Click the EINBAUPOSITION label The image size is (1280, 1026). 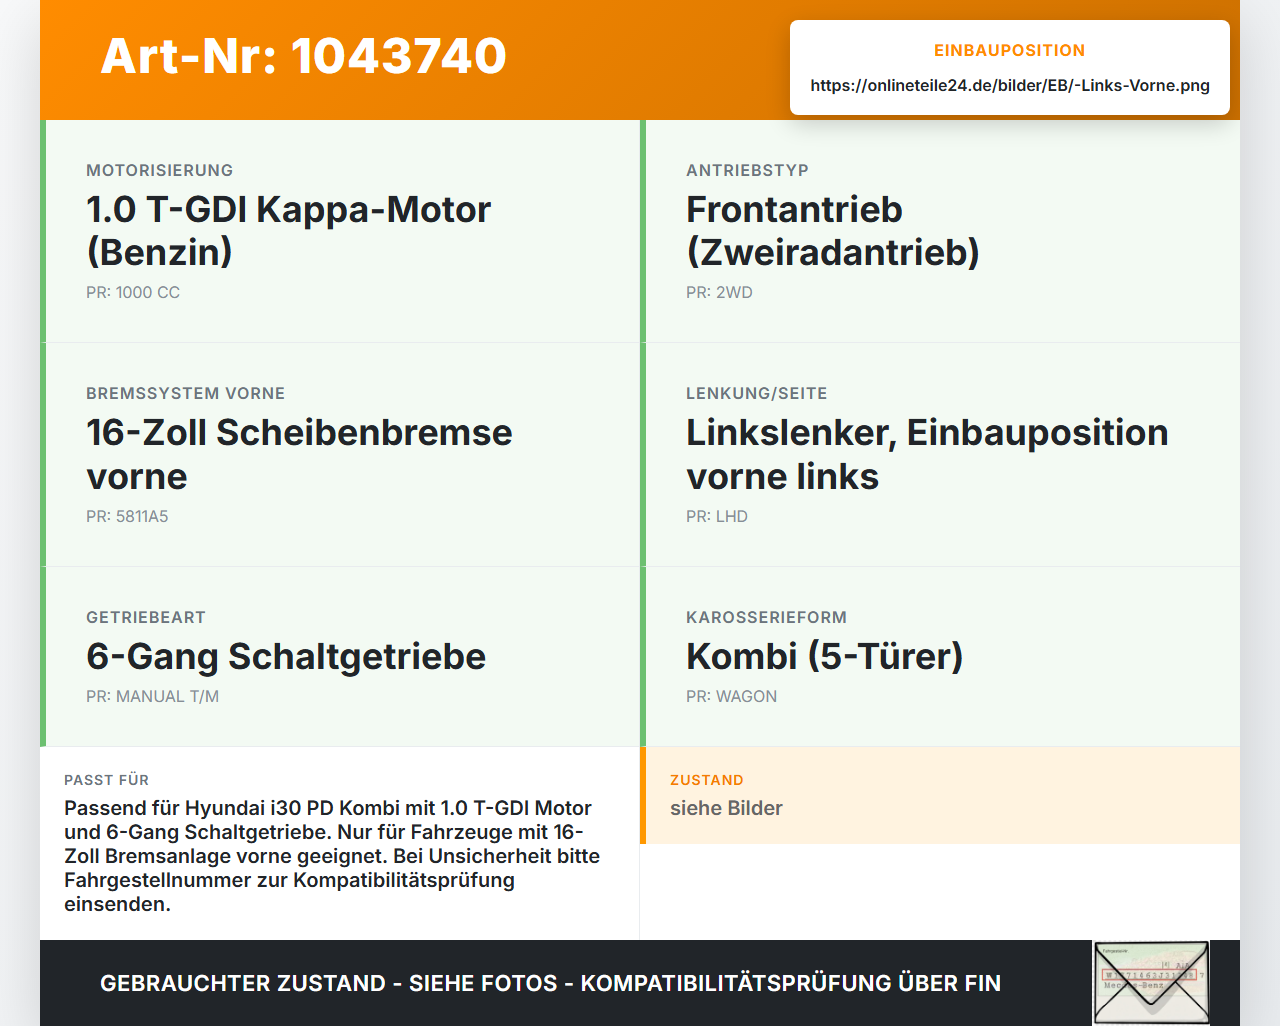(1010, 50)
